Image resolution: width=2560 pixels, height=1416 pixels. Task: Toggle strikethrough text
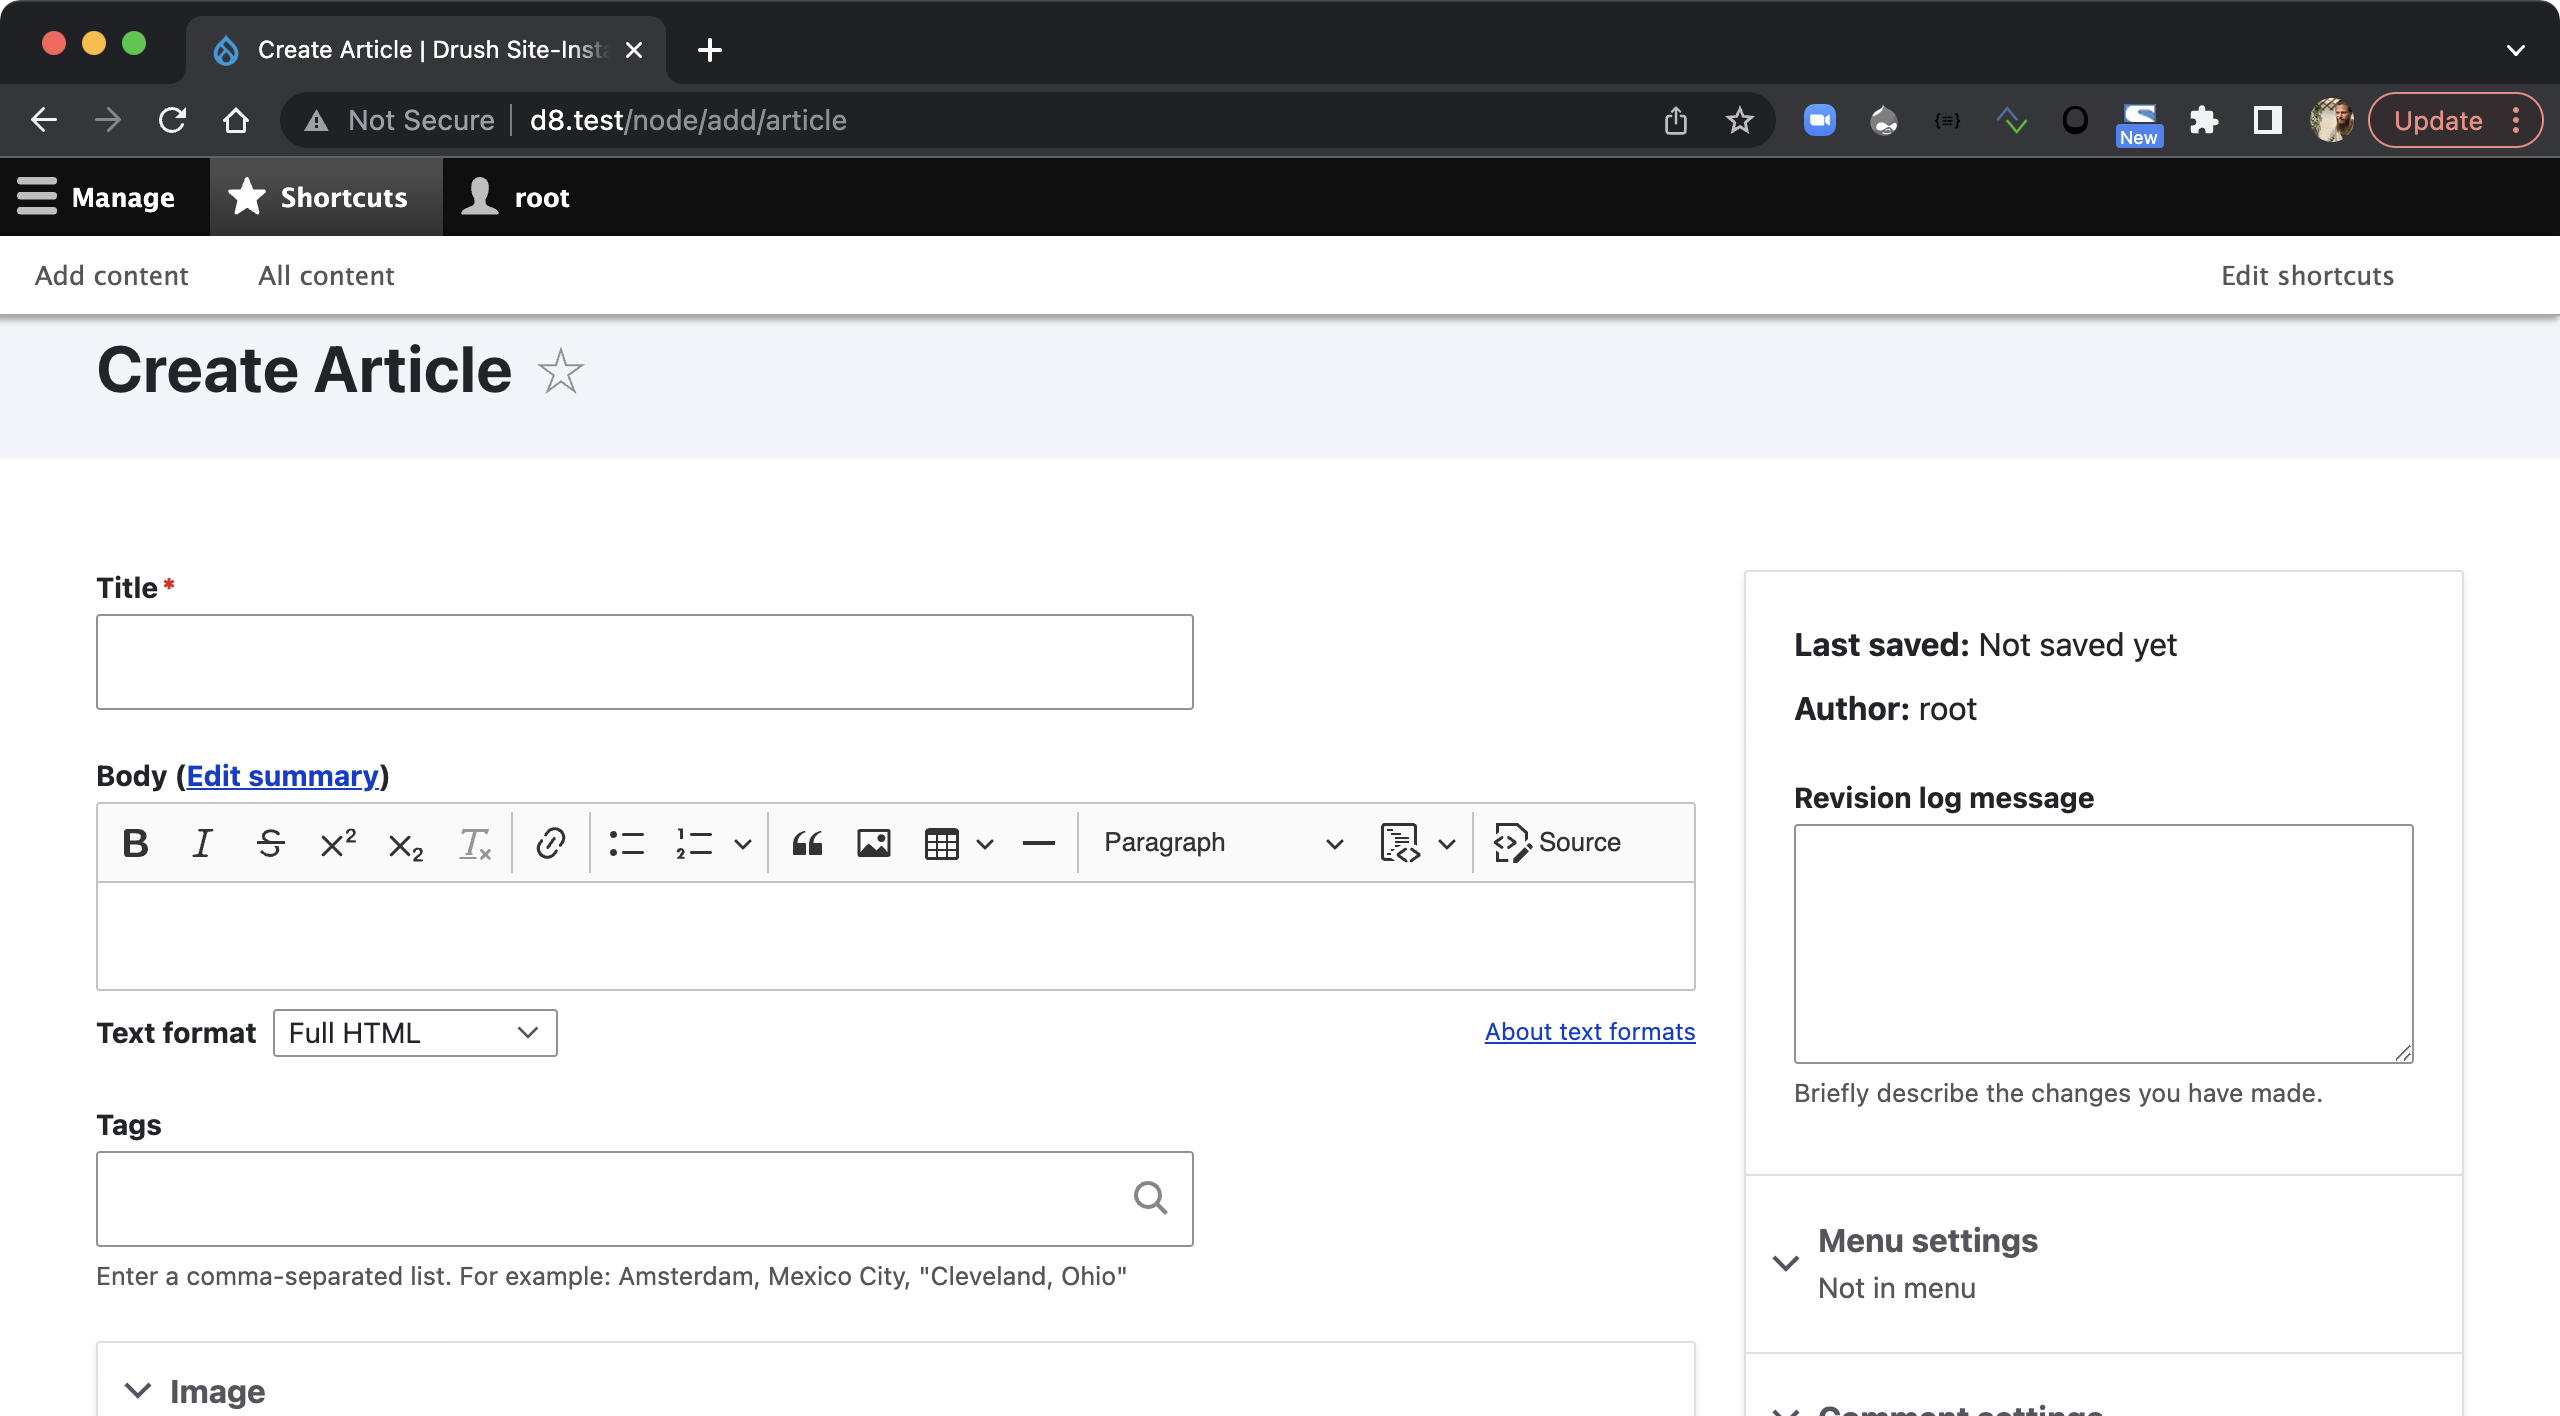270,843
